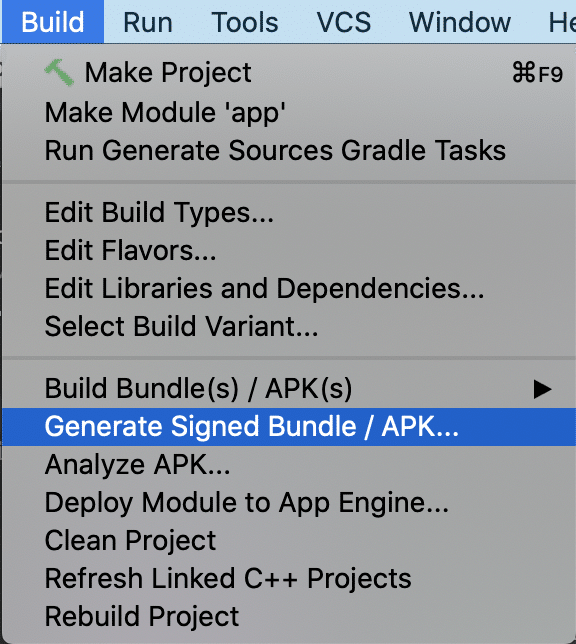Open the Run menu
This screenshot has height=644, width=576.
[x=148, y=22]
